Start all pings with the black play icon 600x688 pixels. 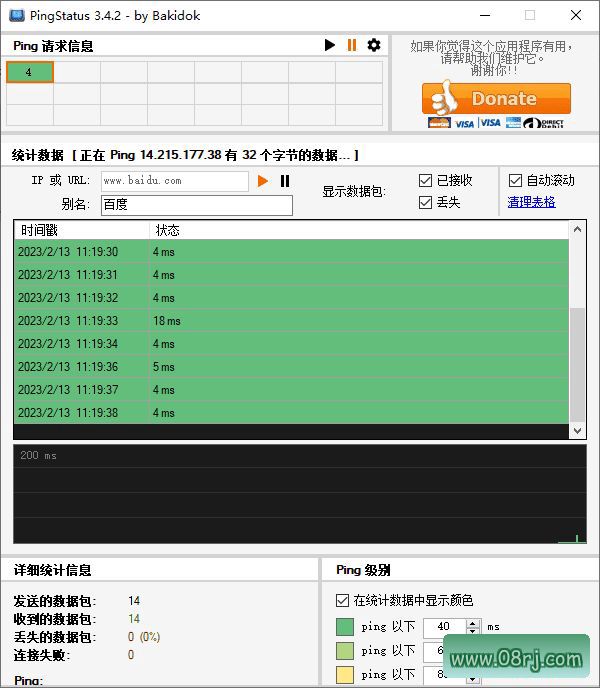click(329, 45)
